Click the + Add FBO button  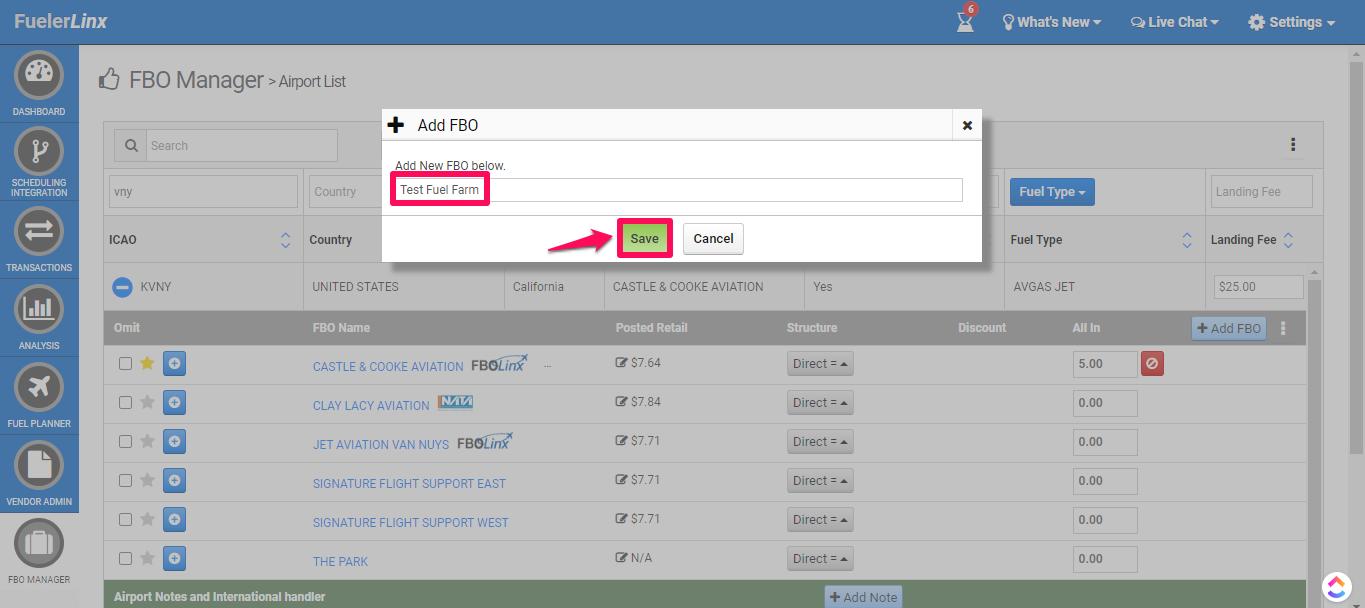1229,328
